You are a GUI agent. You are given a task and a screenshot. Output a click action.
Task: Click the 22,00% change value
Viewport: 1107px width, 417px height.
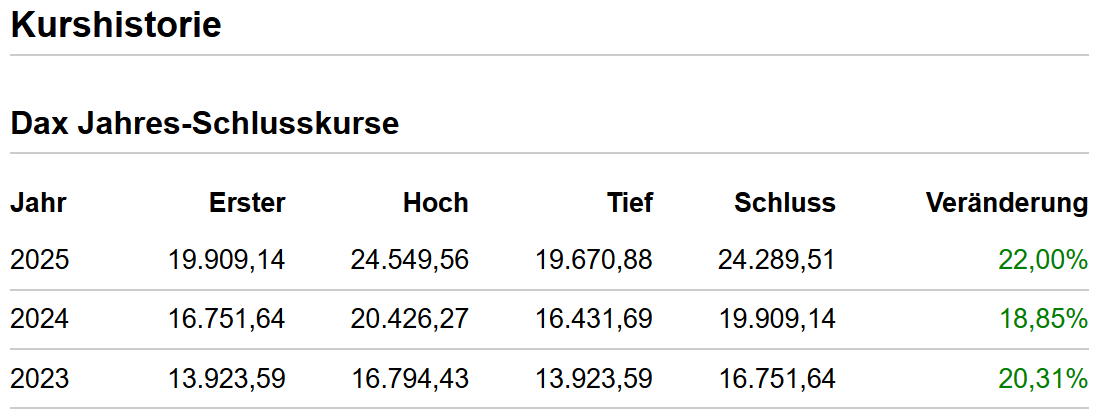pyautogui.click(x=1043, y=260)
